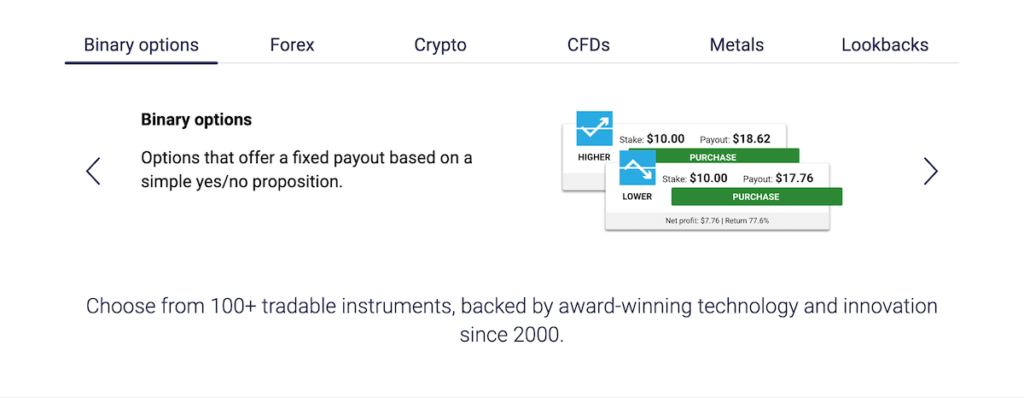Select the Binary options tab
This screenshot has width=1024, height=398.
[x=141, y=45]
